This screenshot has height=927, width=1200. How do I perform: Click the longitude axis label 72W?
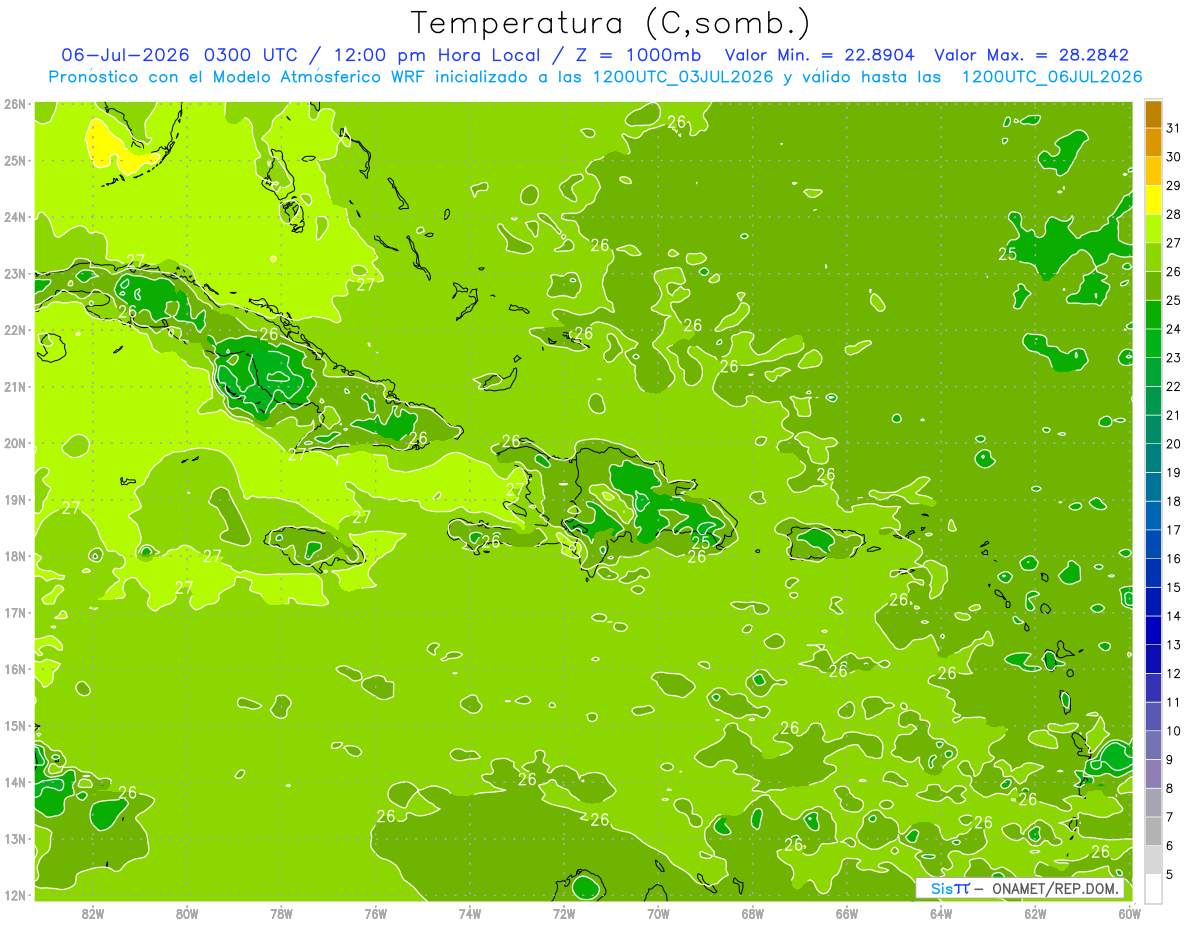tap(564, 913)
